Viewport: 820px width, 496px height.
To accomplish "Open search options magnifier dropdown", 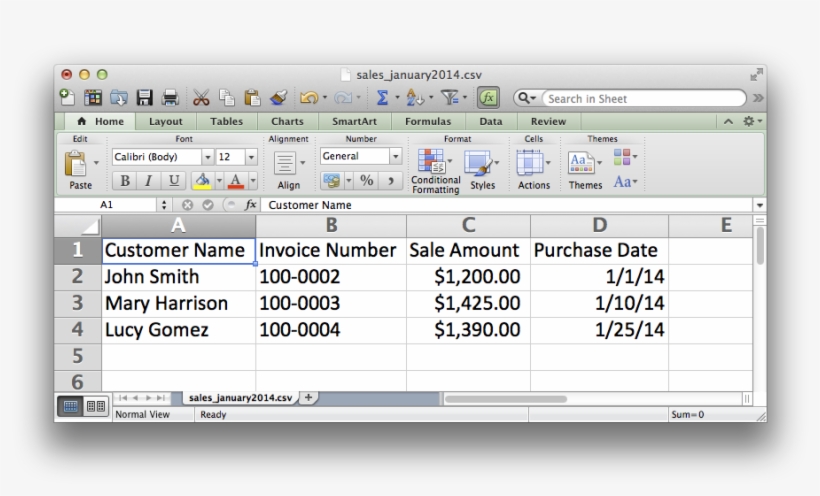I will (x=527, y=98).
